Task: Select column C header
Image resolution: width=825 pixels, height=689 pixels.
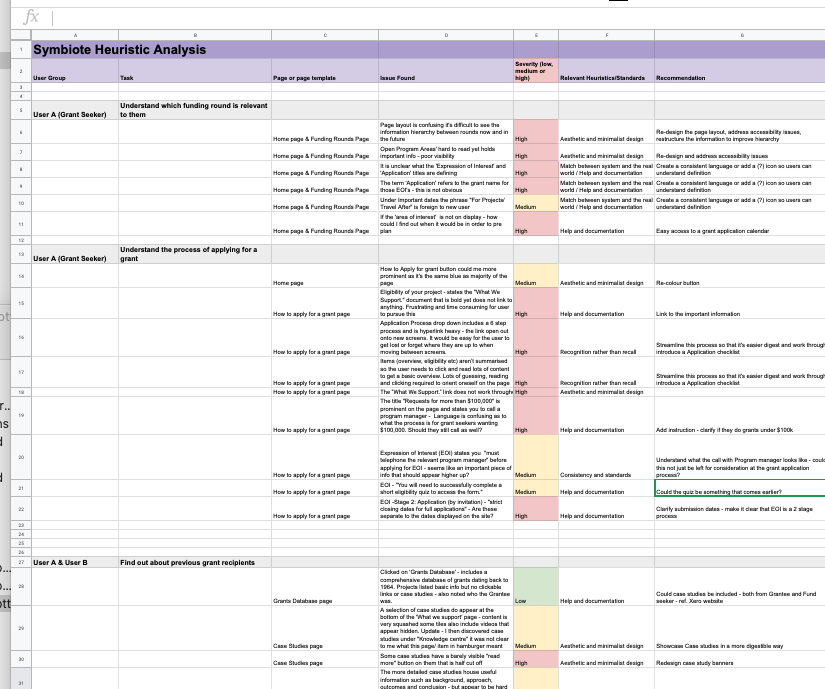Action: point(325,35)
